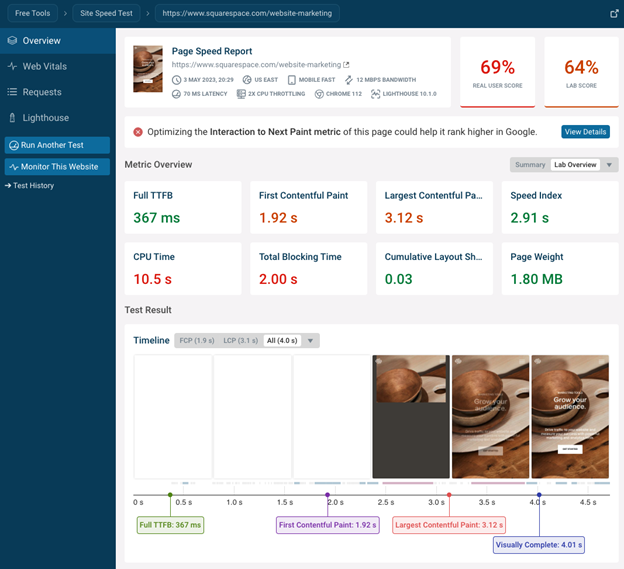Click the blue Visually Complete marker dot
The width and height of the screenshot is (624, 569).
tap(539, 495)
